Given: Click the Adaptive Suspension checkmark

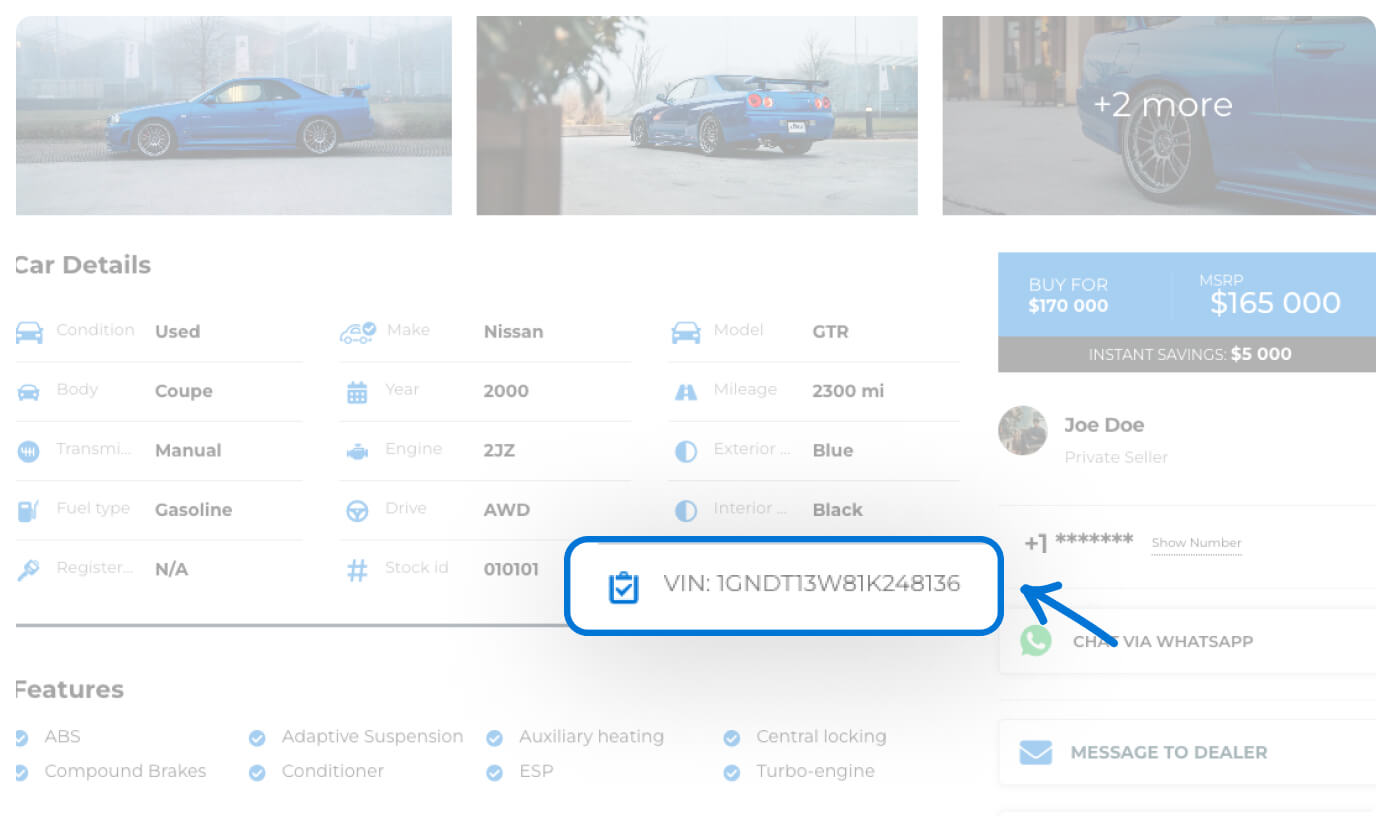Looking at the screenshot, I should tap(257, 738).
